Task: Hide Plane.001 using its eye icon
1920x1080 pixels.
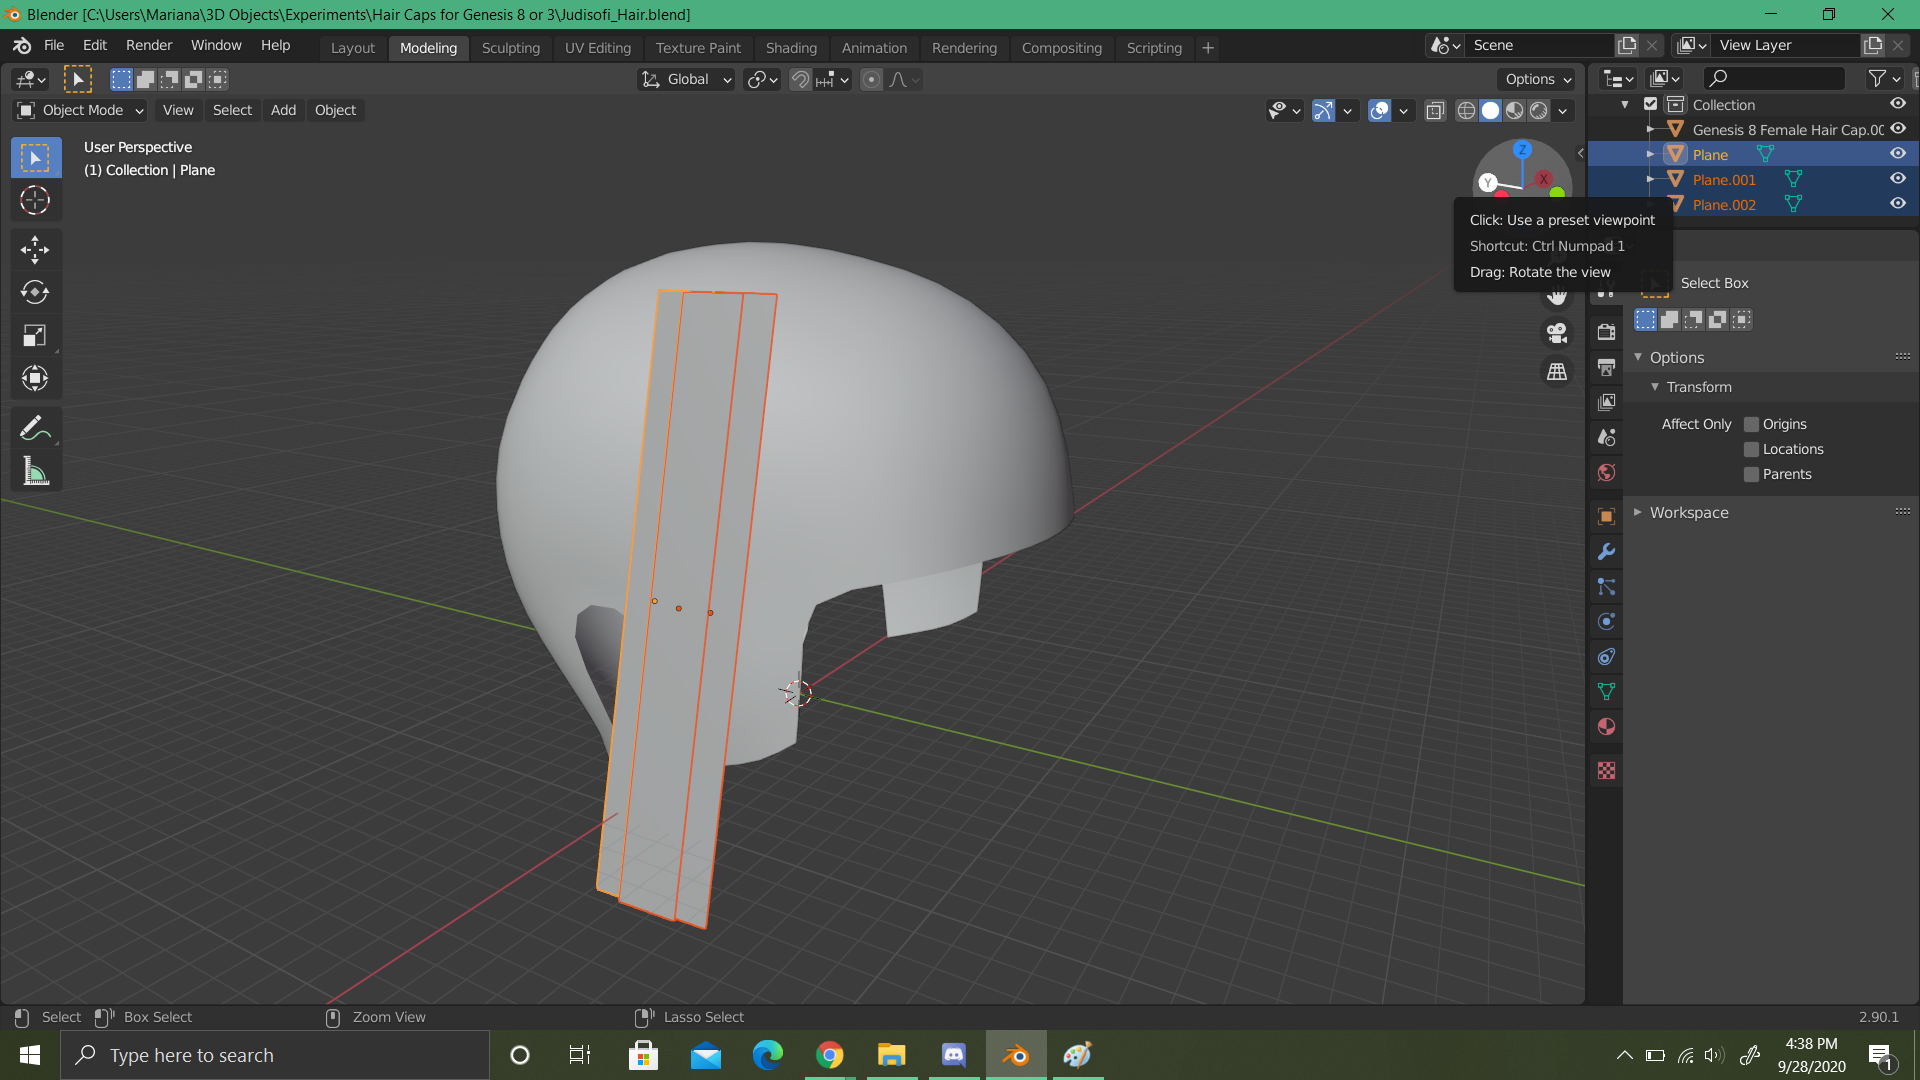Action: (x=1897, y=179)
